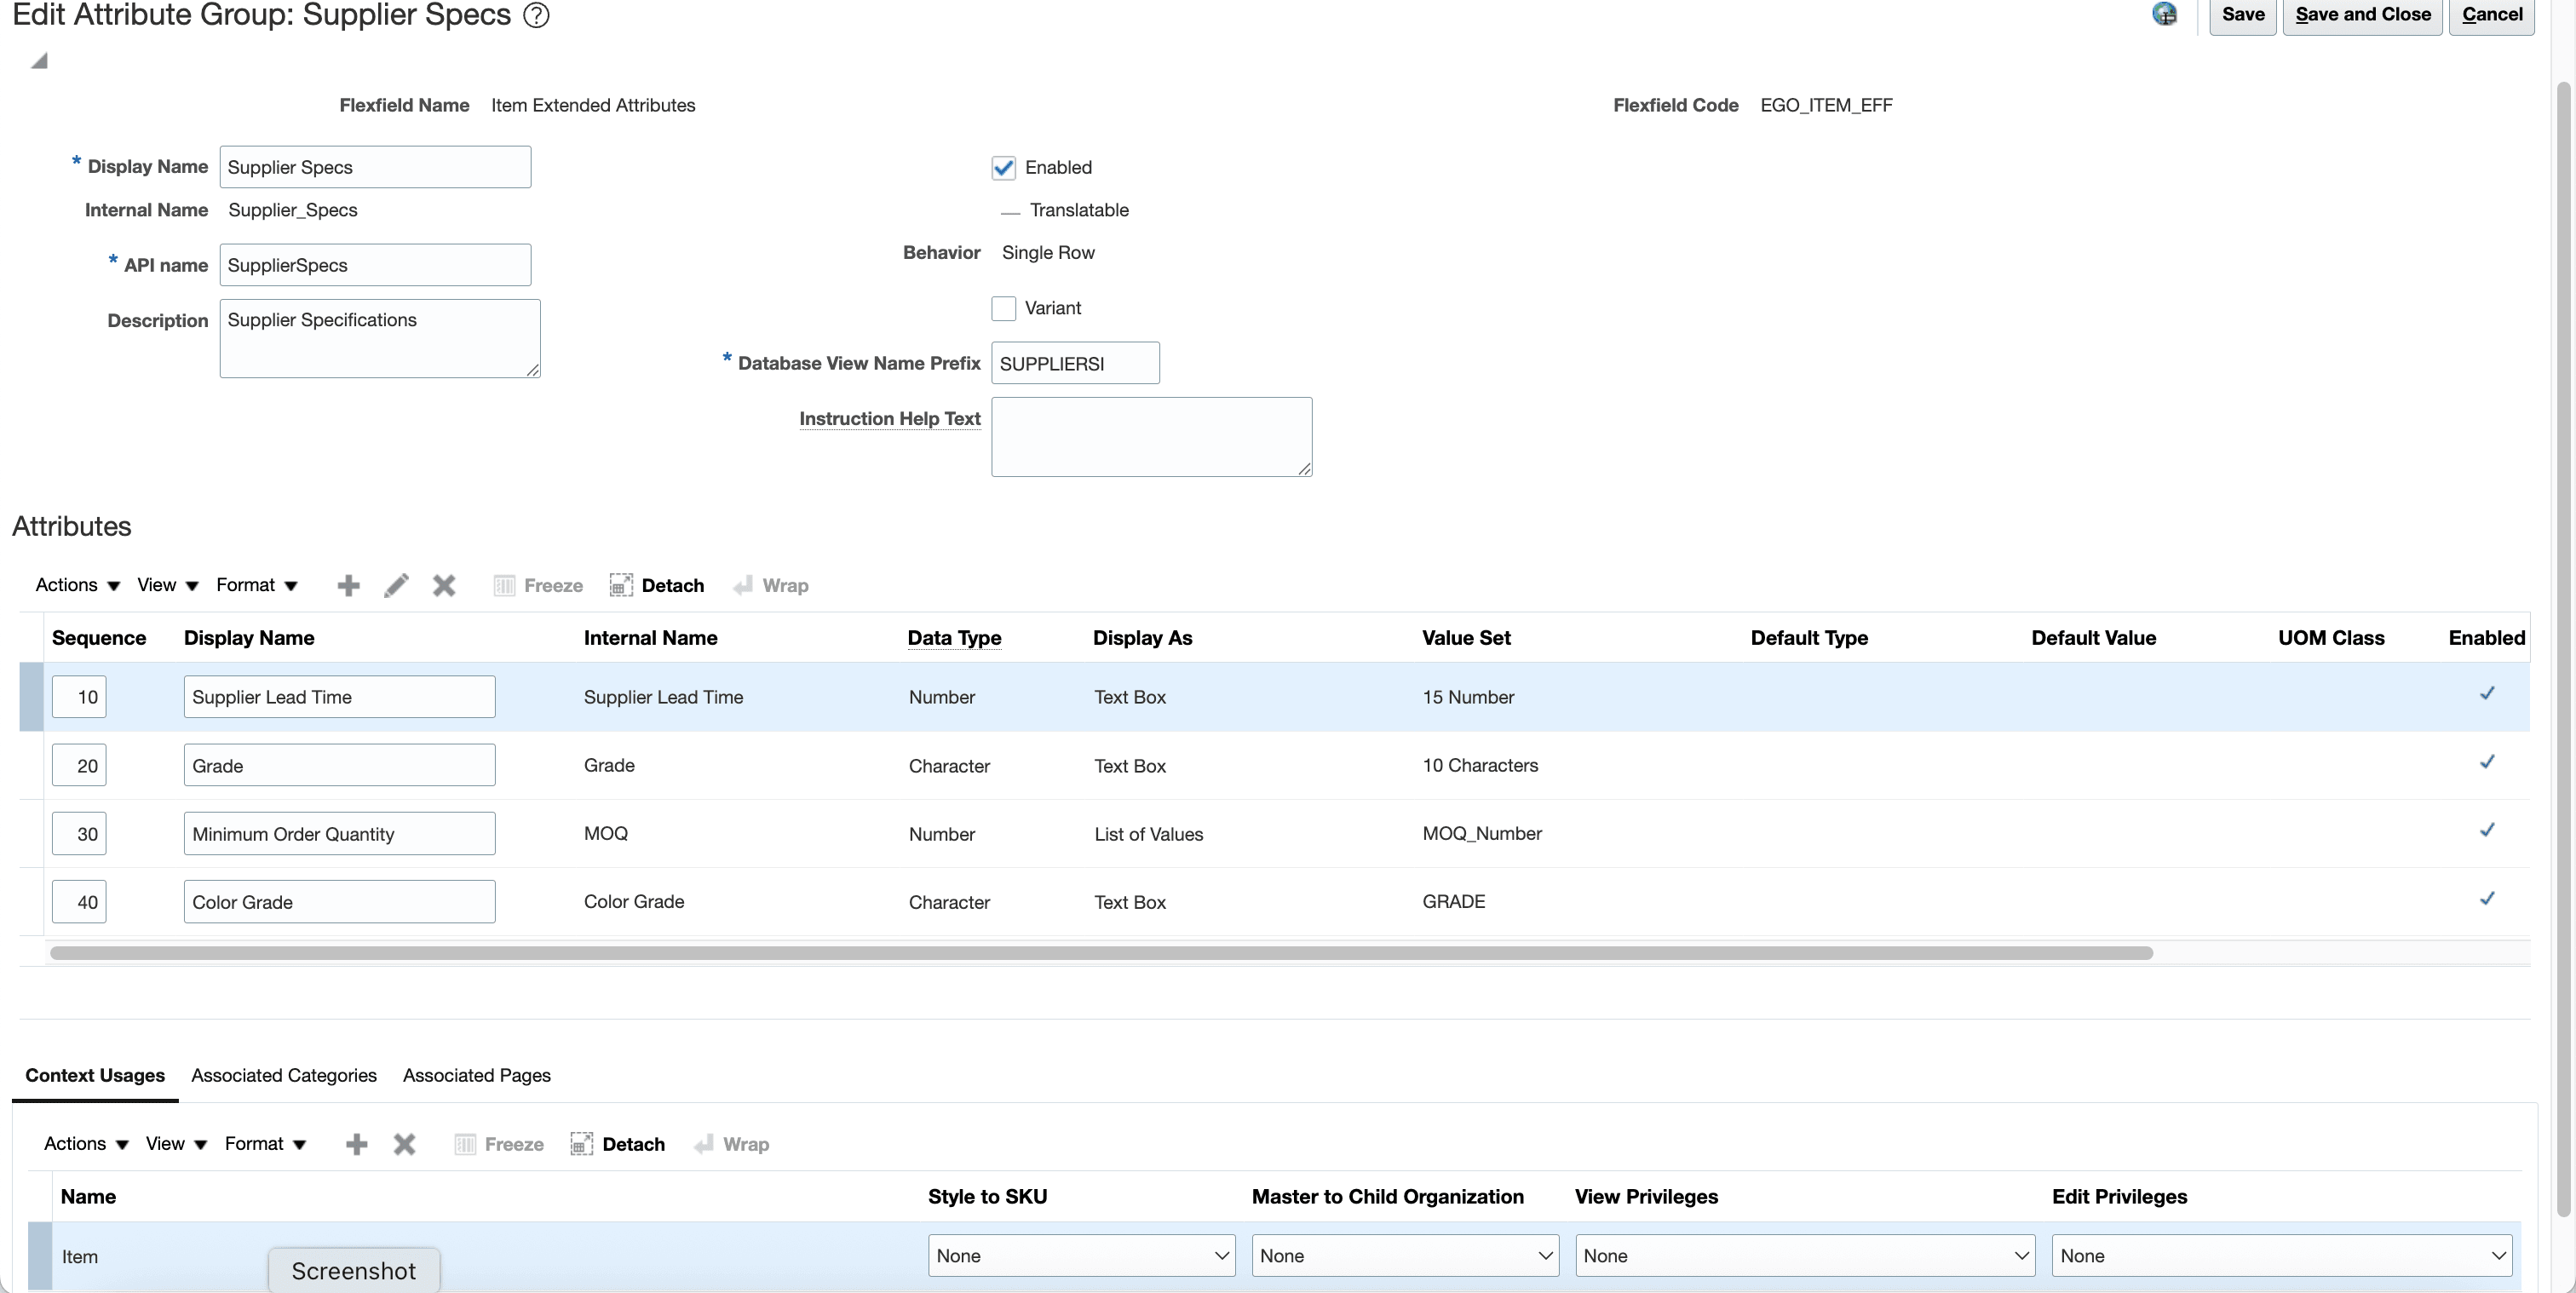Click the Grade display name field
This screenshot has width=2576, height=1293.
coord(340,765)
